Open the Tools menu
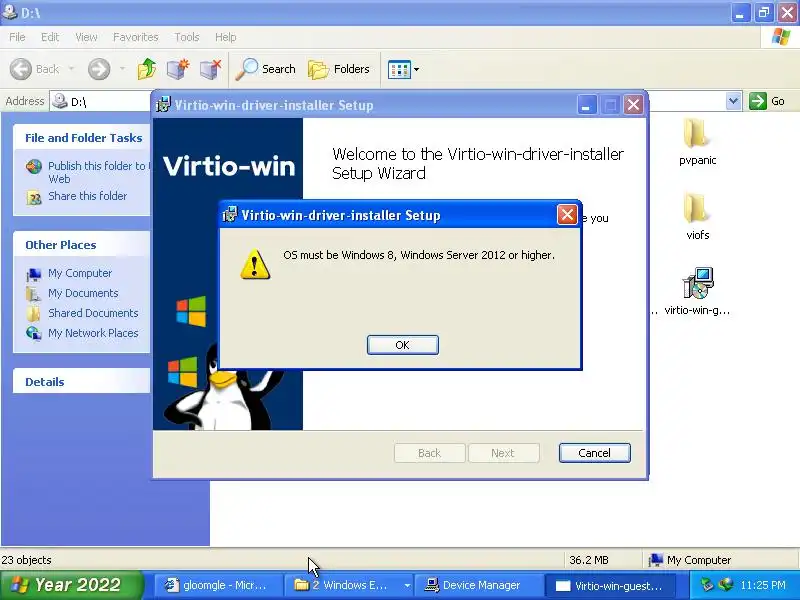 pos(187,37)
